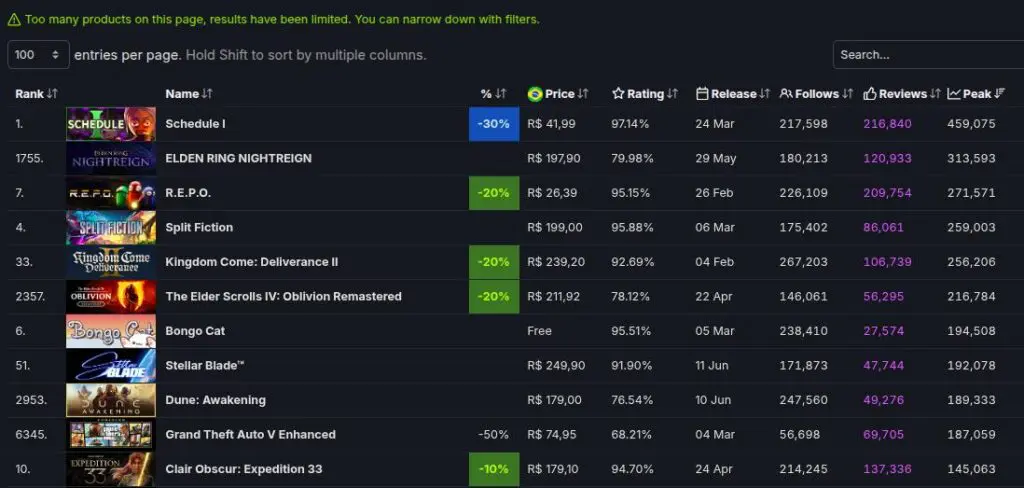Click review count 86,061

(x=884, y=228)
